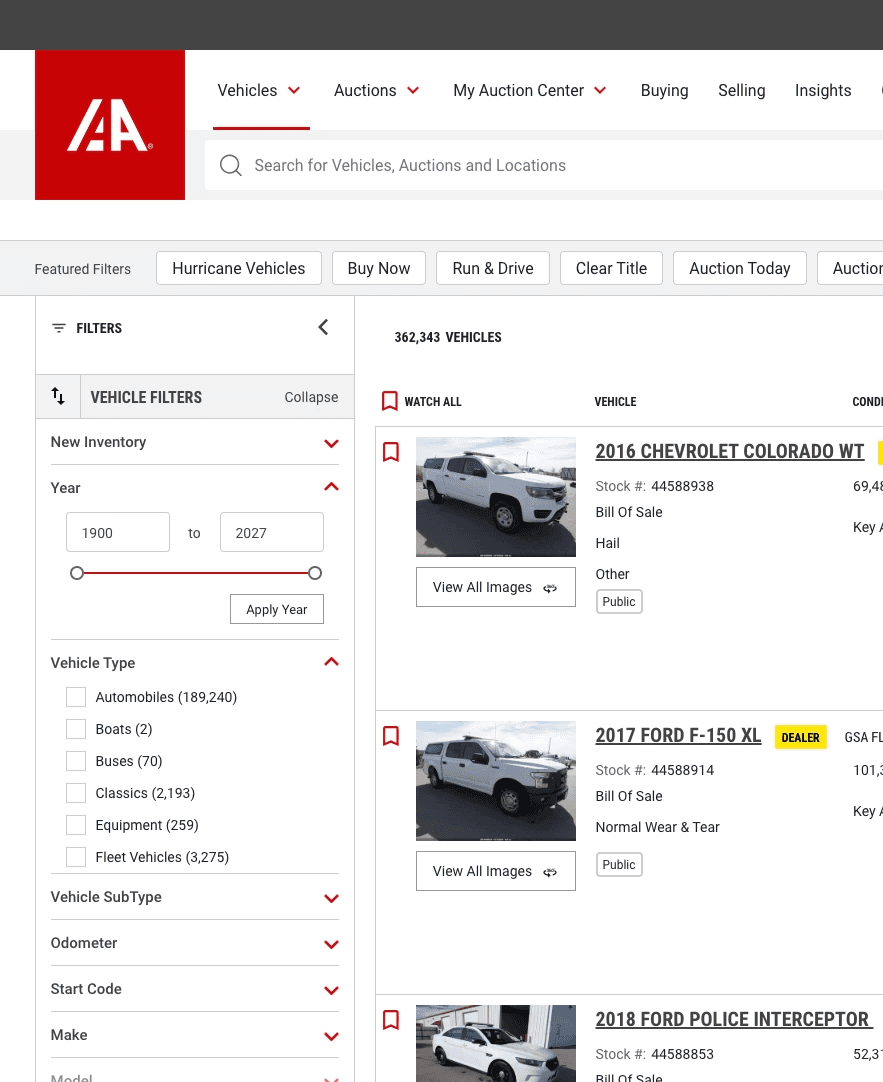Click stock number 44588914
This screenshot has height=1082, width=883.
pyautogui.click(x=682, y=771)
